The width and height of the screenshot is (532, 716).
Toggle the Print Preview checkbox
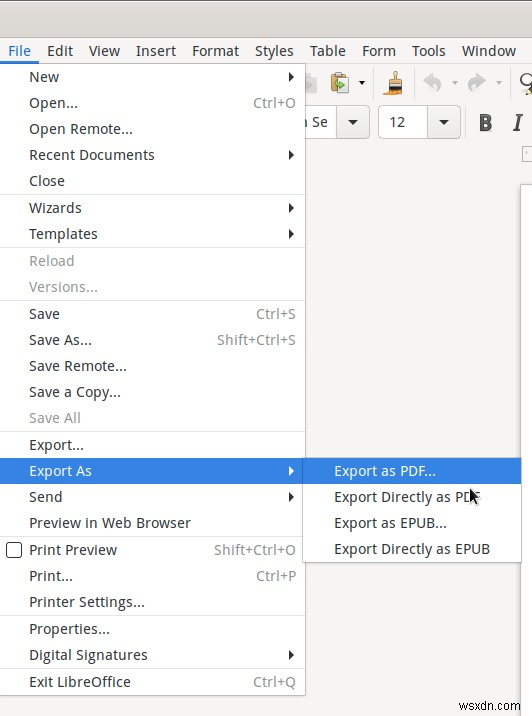(x=14, y=550)
